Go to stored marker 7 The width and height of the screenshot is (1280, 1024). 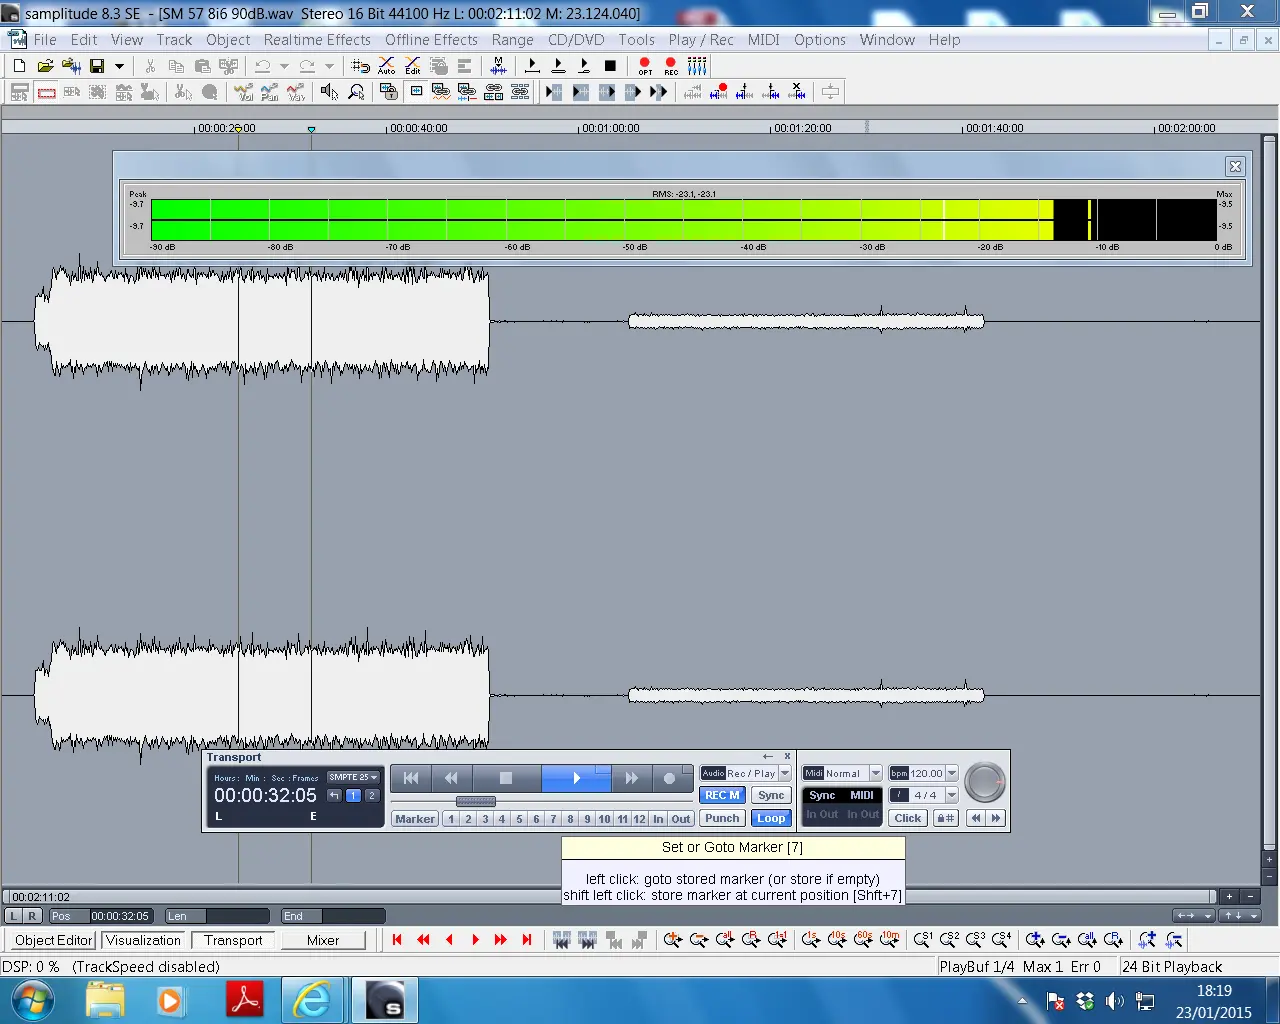pos(553,819)
